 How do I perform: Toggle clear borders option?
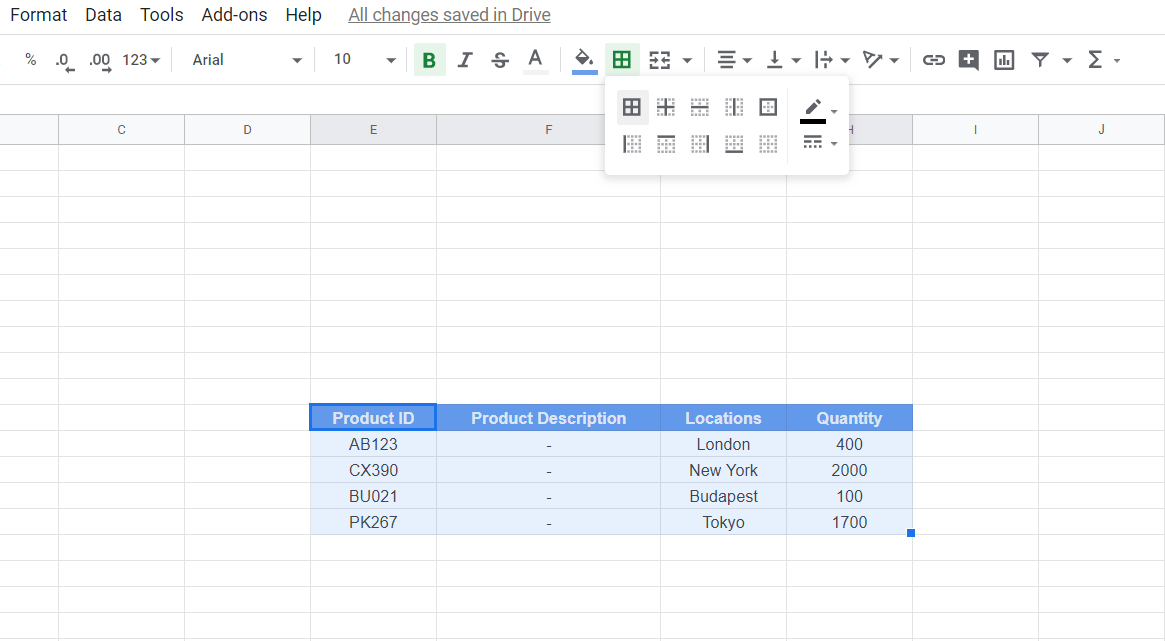[x=768, y=143]
